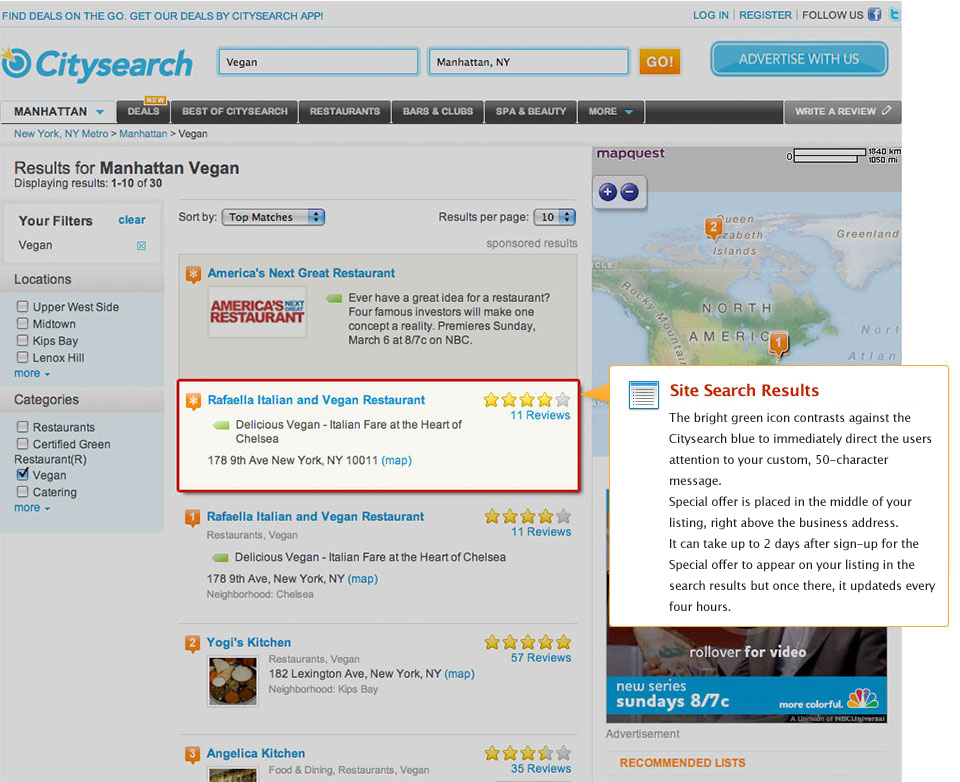Click the NBC peacock logo in the ad
This screenshot has width=960, height=782.
click(863, 699)
